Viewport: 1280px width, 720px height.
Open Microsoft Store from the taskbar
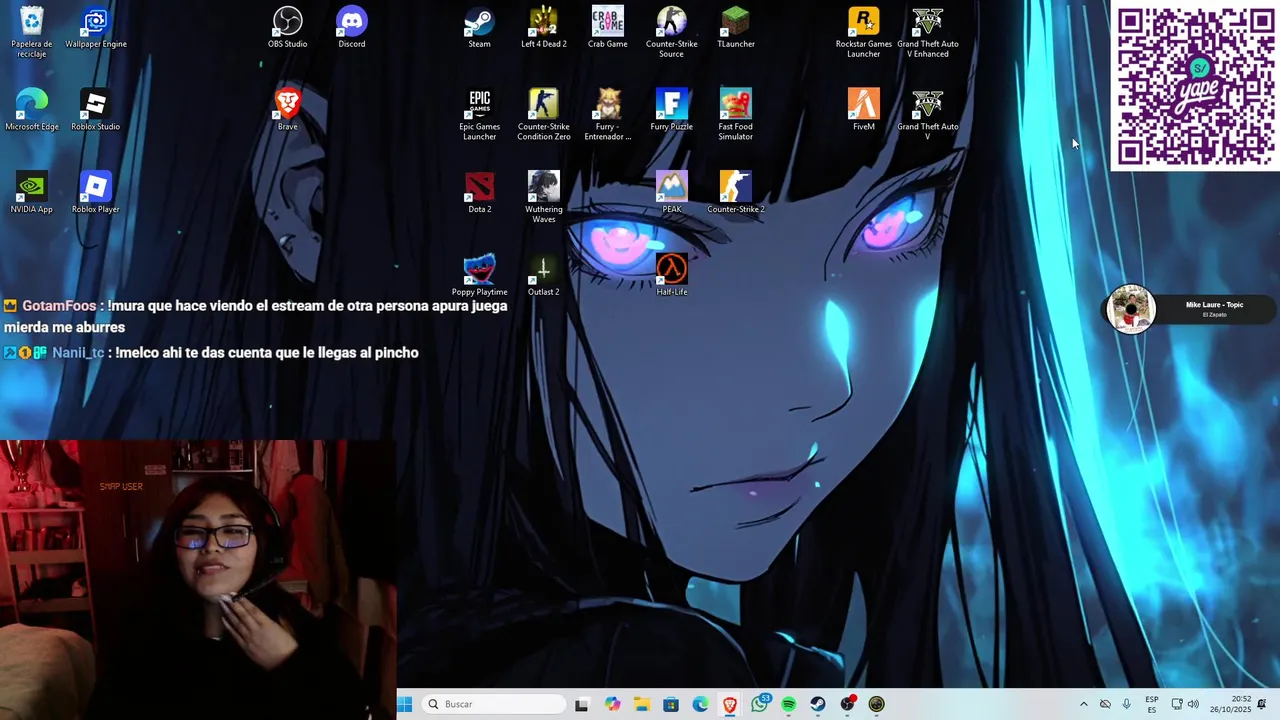point(671,704)
